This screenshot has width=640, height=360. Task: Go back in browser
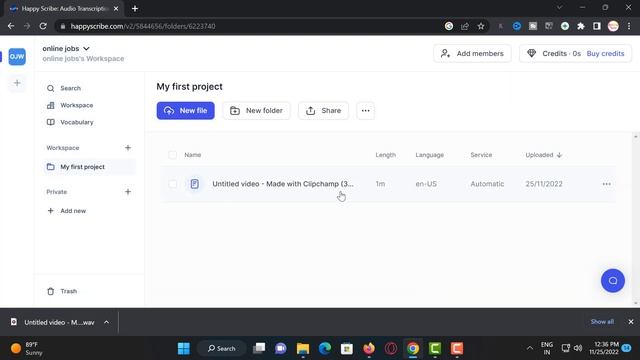tap(11, 26)
